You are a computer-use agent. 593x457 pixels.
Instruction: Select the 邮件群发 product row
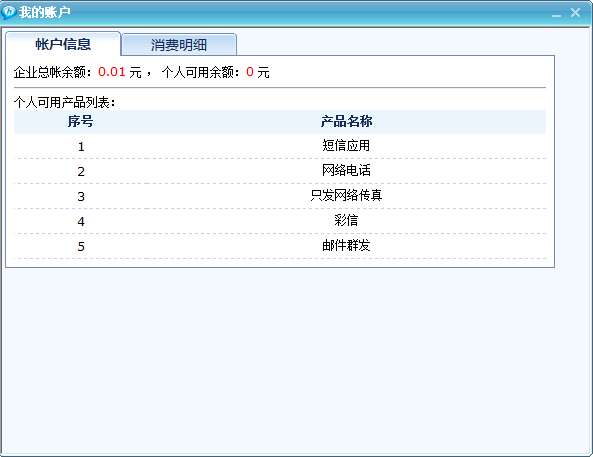coord(280,246)
